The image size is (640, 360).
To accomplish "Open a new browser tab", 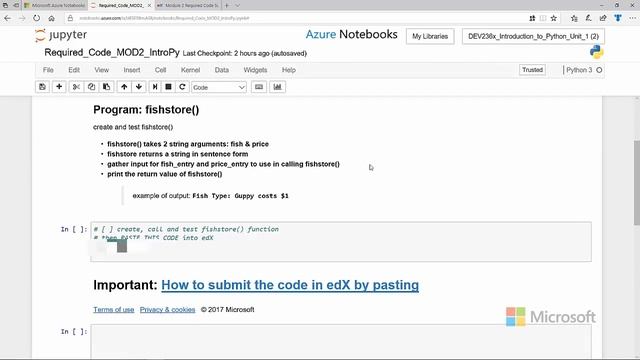I will (x=227, y=5).
